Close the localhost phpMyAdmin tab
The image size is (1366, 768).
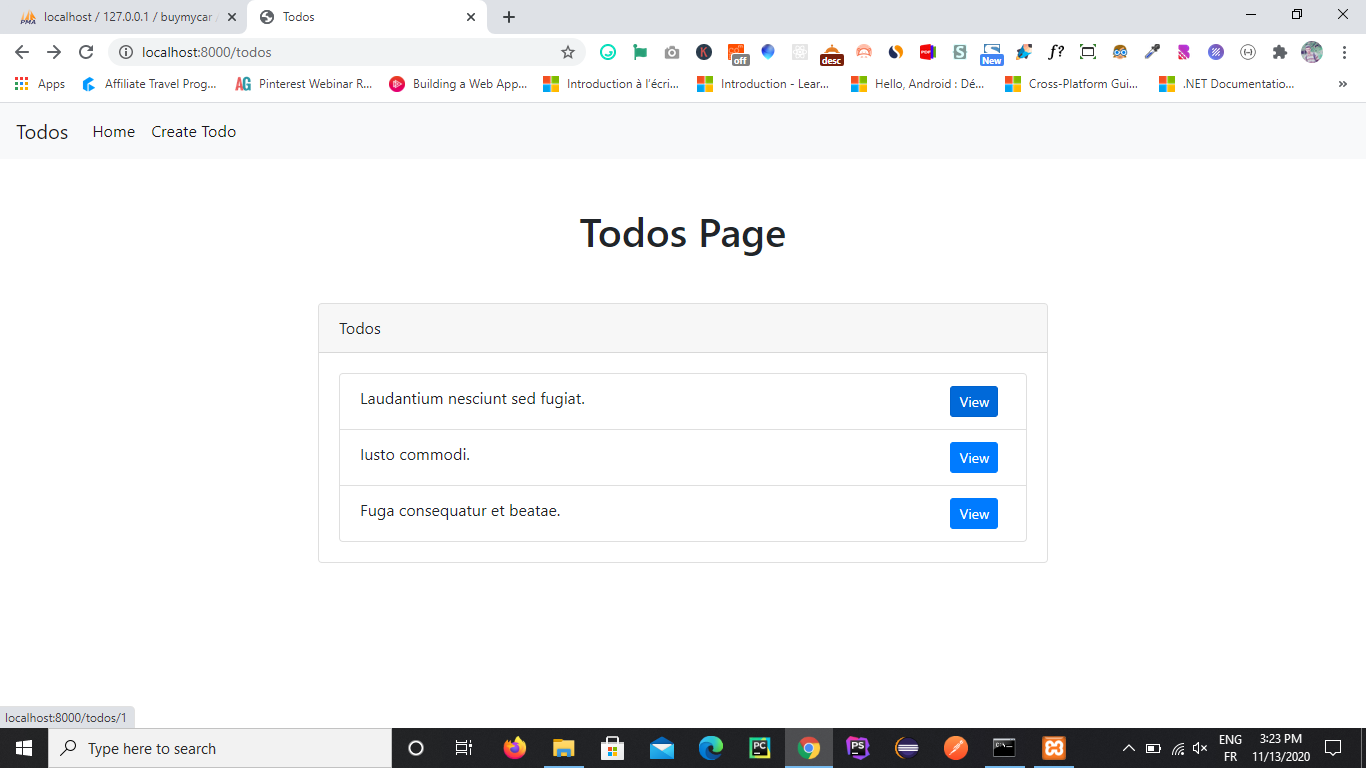click(x=232, y=17)
